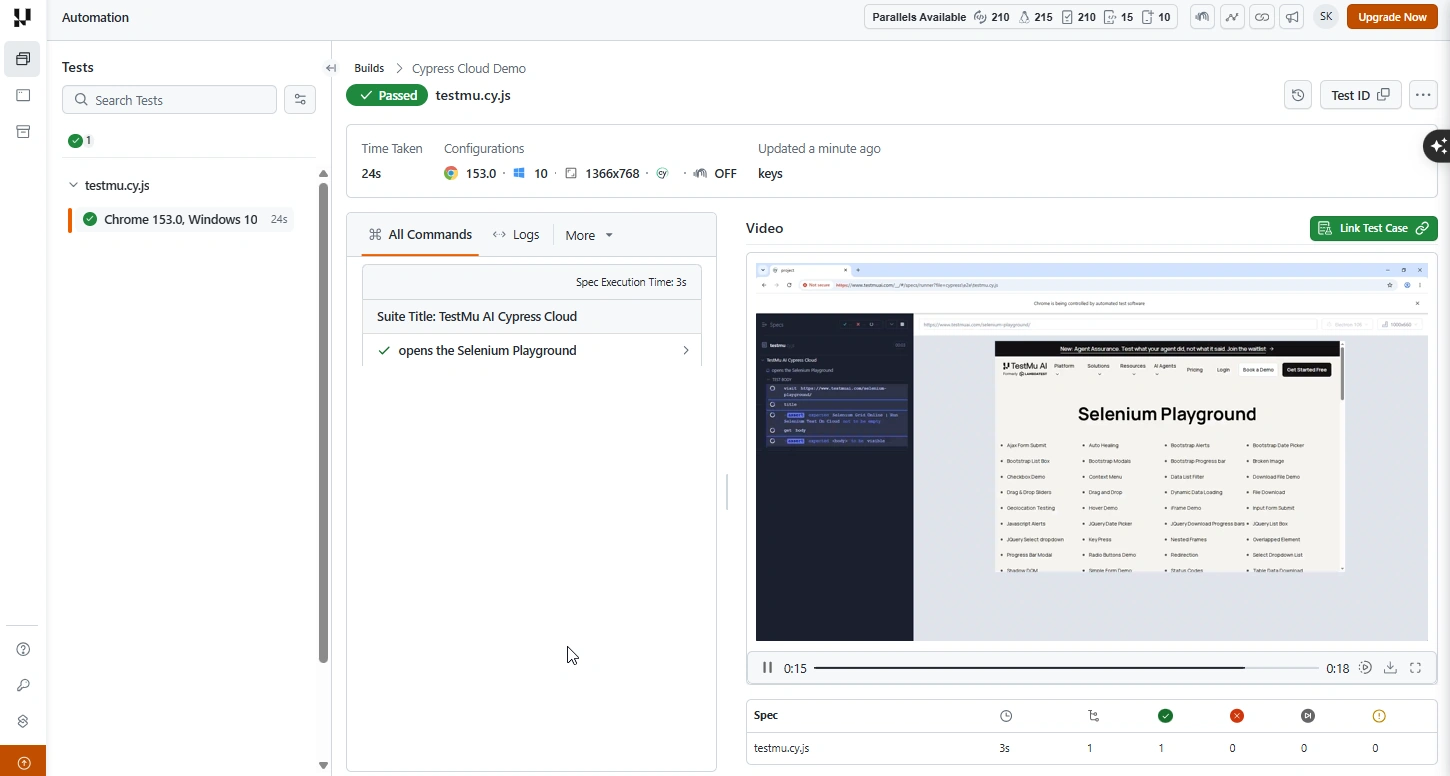Click the green passed-count column icon
The width and height of the screenshot is (1450, 776).
1165,716
